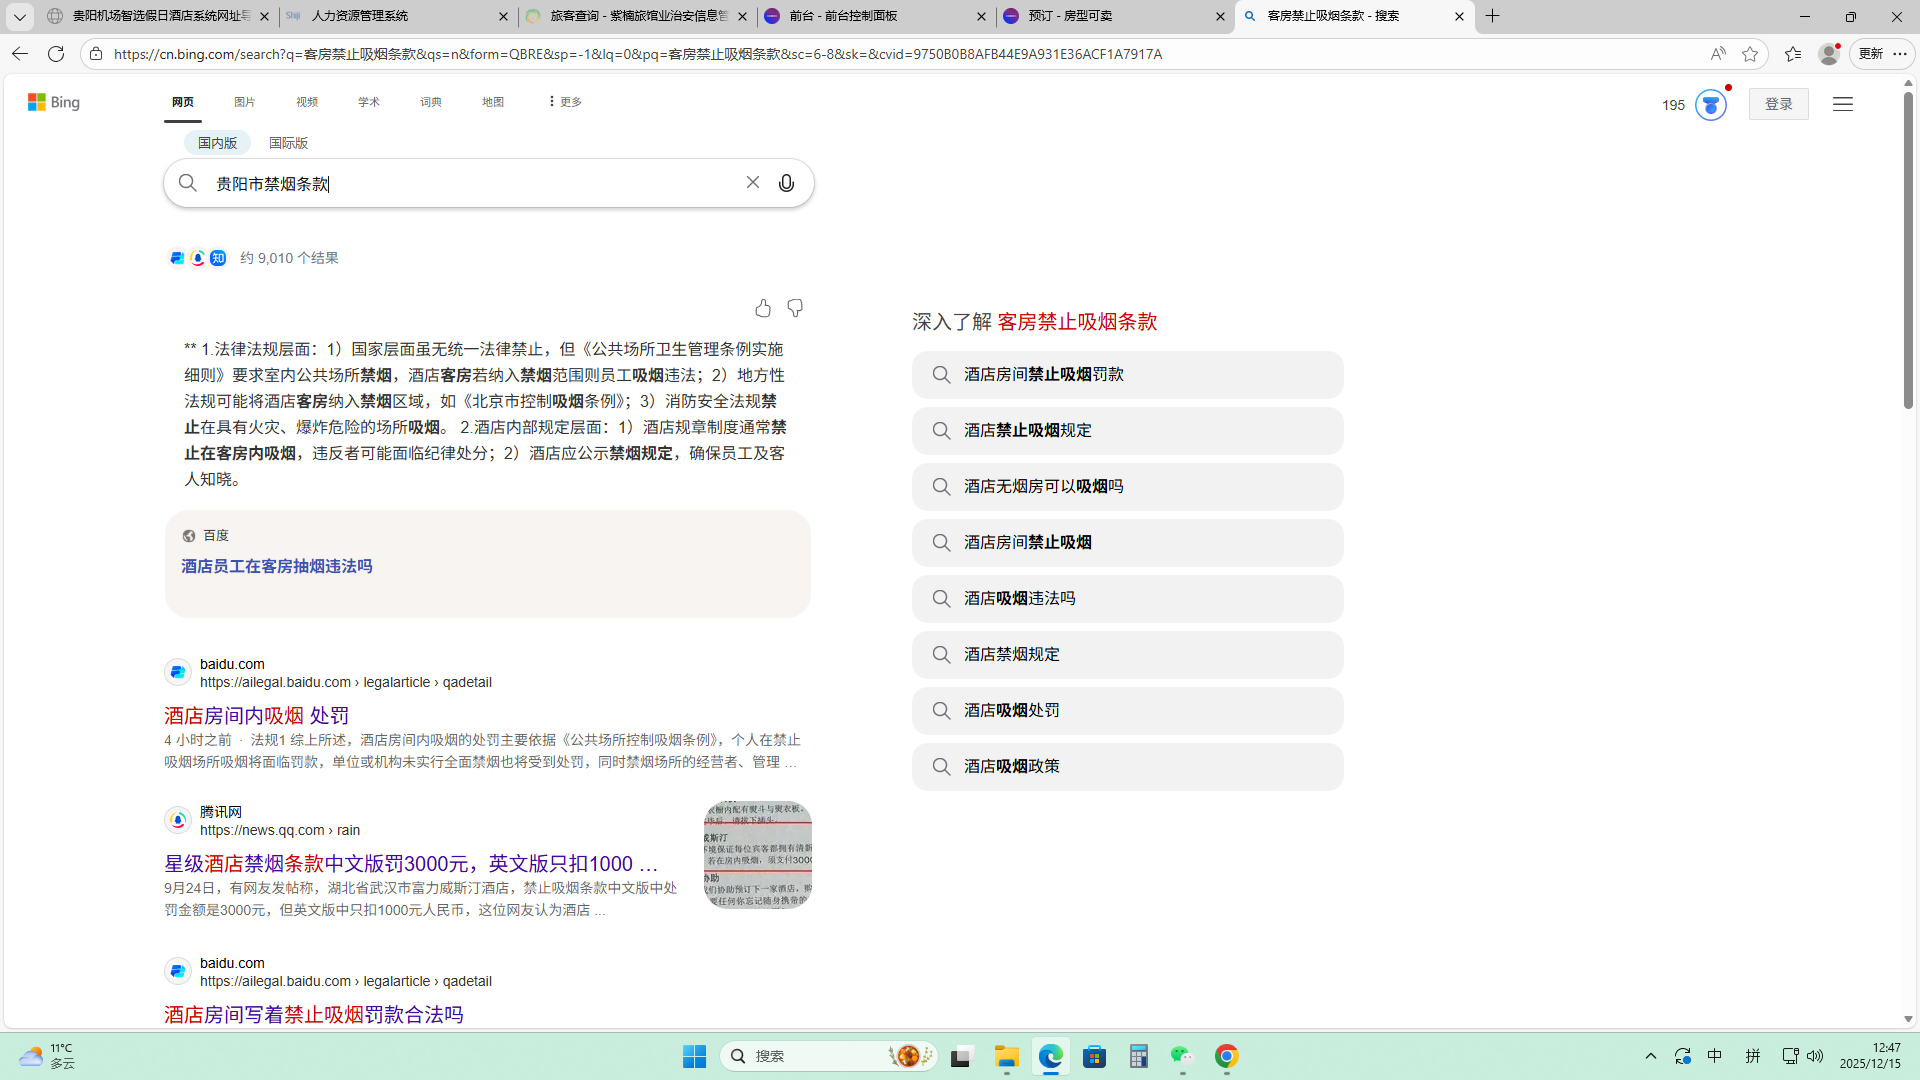
Task: Click the read aloud icon in address bar
Action: tap(1717, 54)
